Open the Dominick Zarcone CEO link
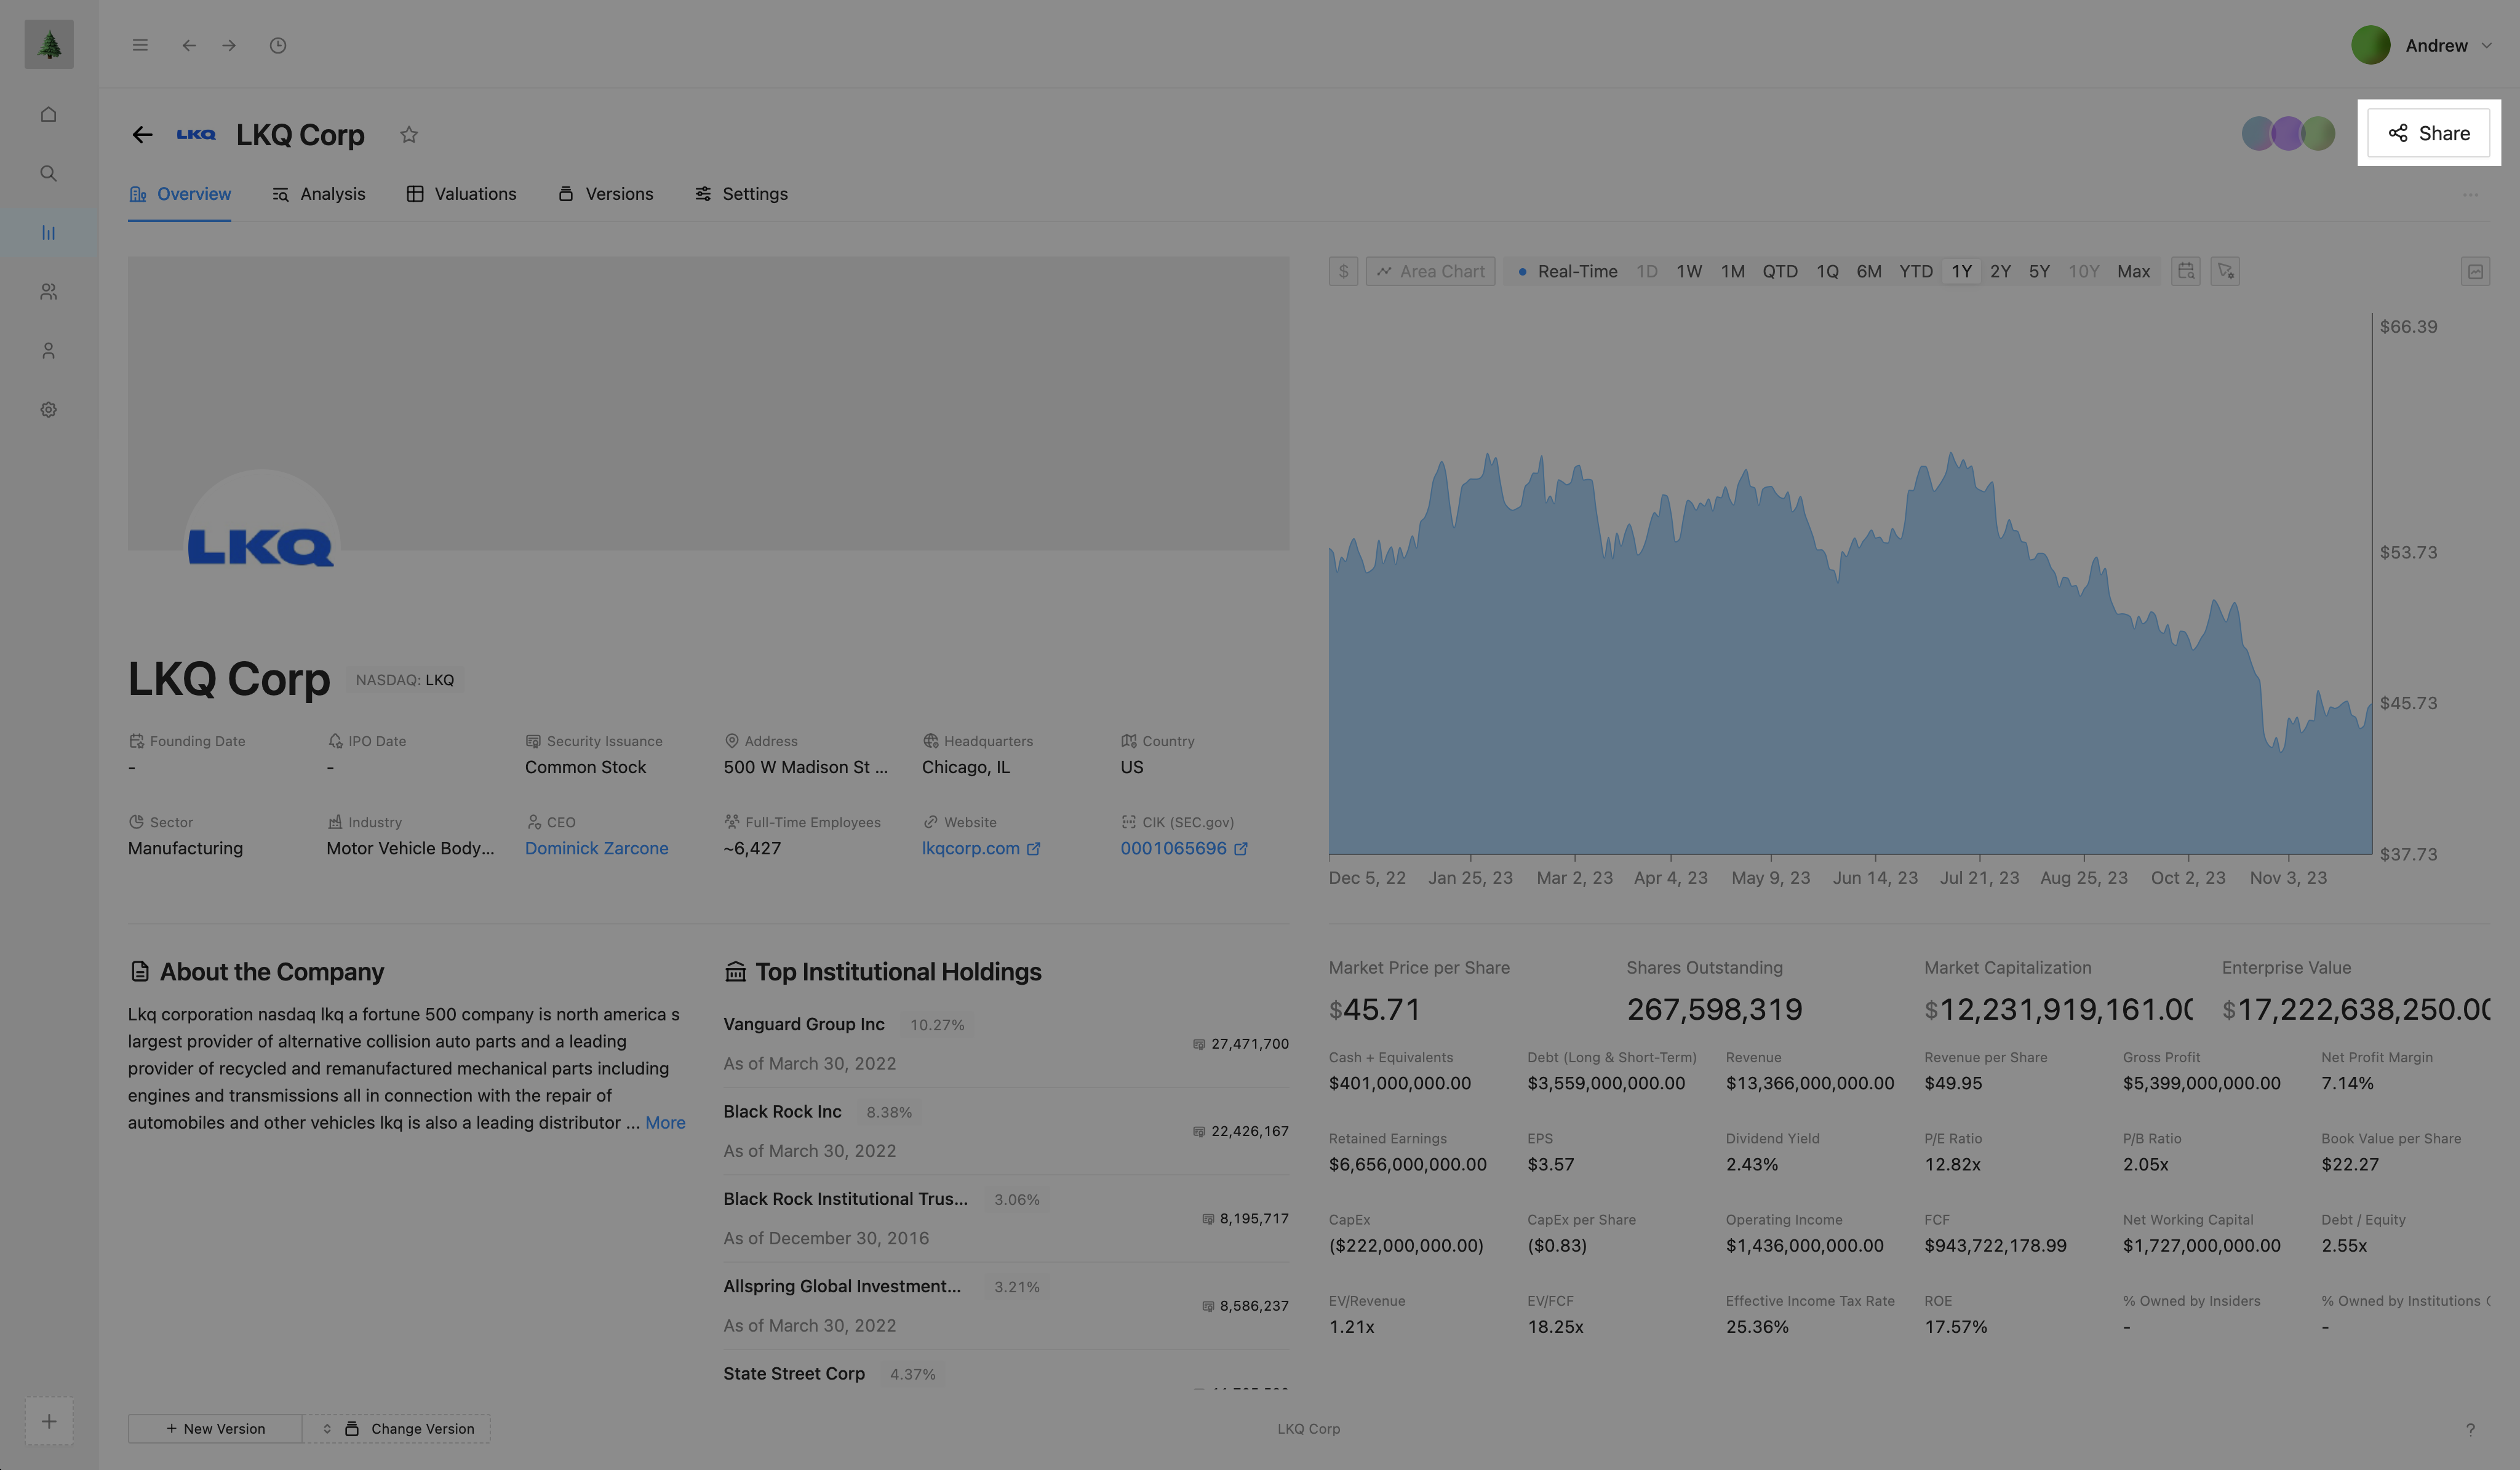Viewport: 2520px width, 1470px height. point(596,848)
